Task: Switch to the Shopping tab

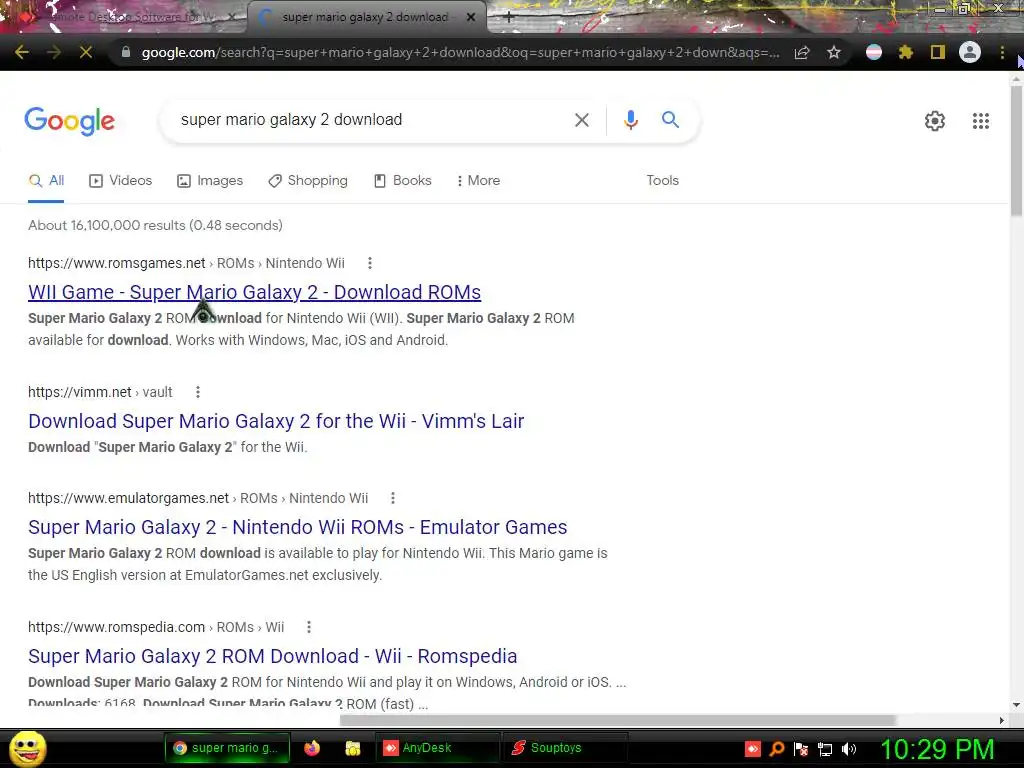Action: pos(308,181)
